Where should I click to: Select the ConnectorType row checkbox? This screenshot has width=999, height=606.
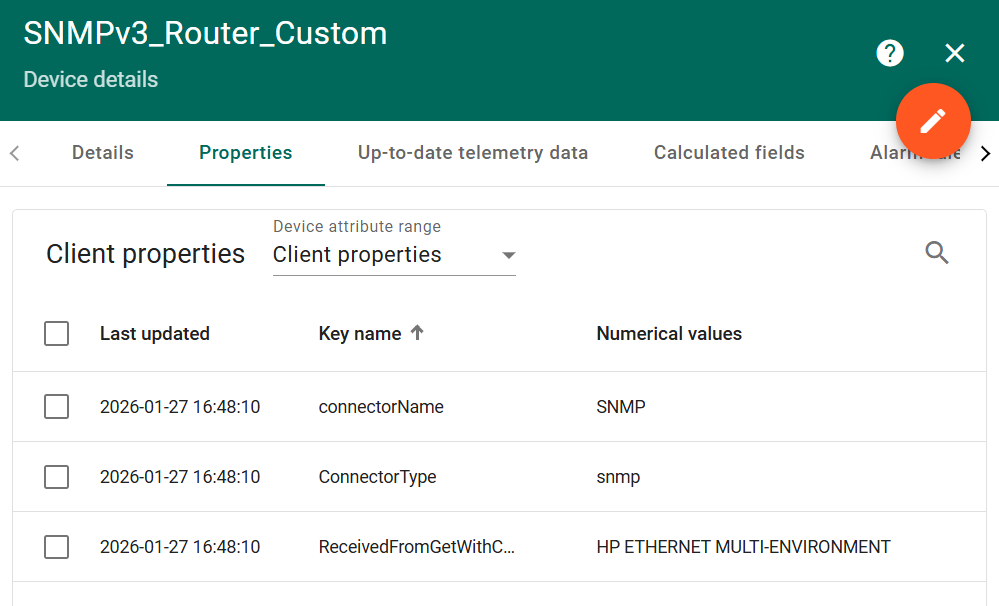(x=57, y=477)
